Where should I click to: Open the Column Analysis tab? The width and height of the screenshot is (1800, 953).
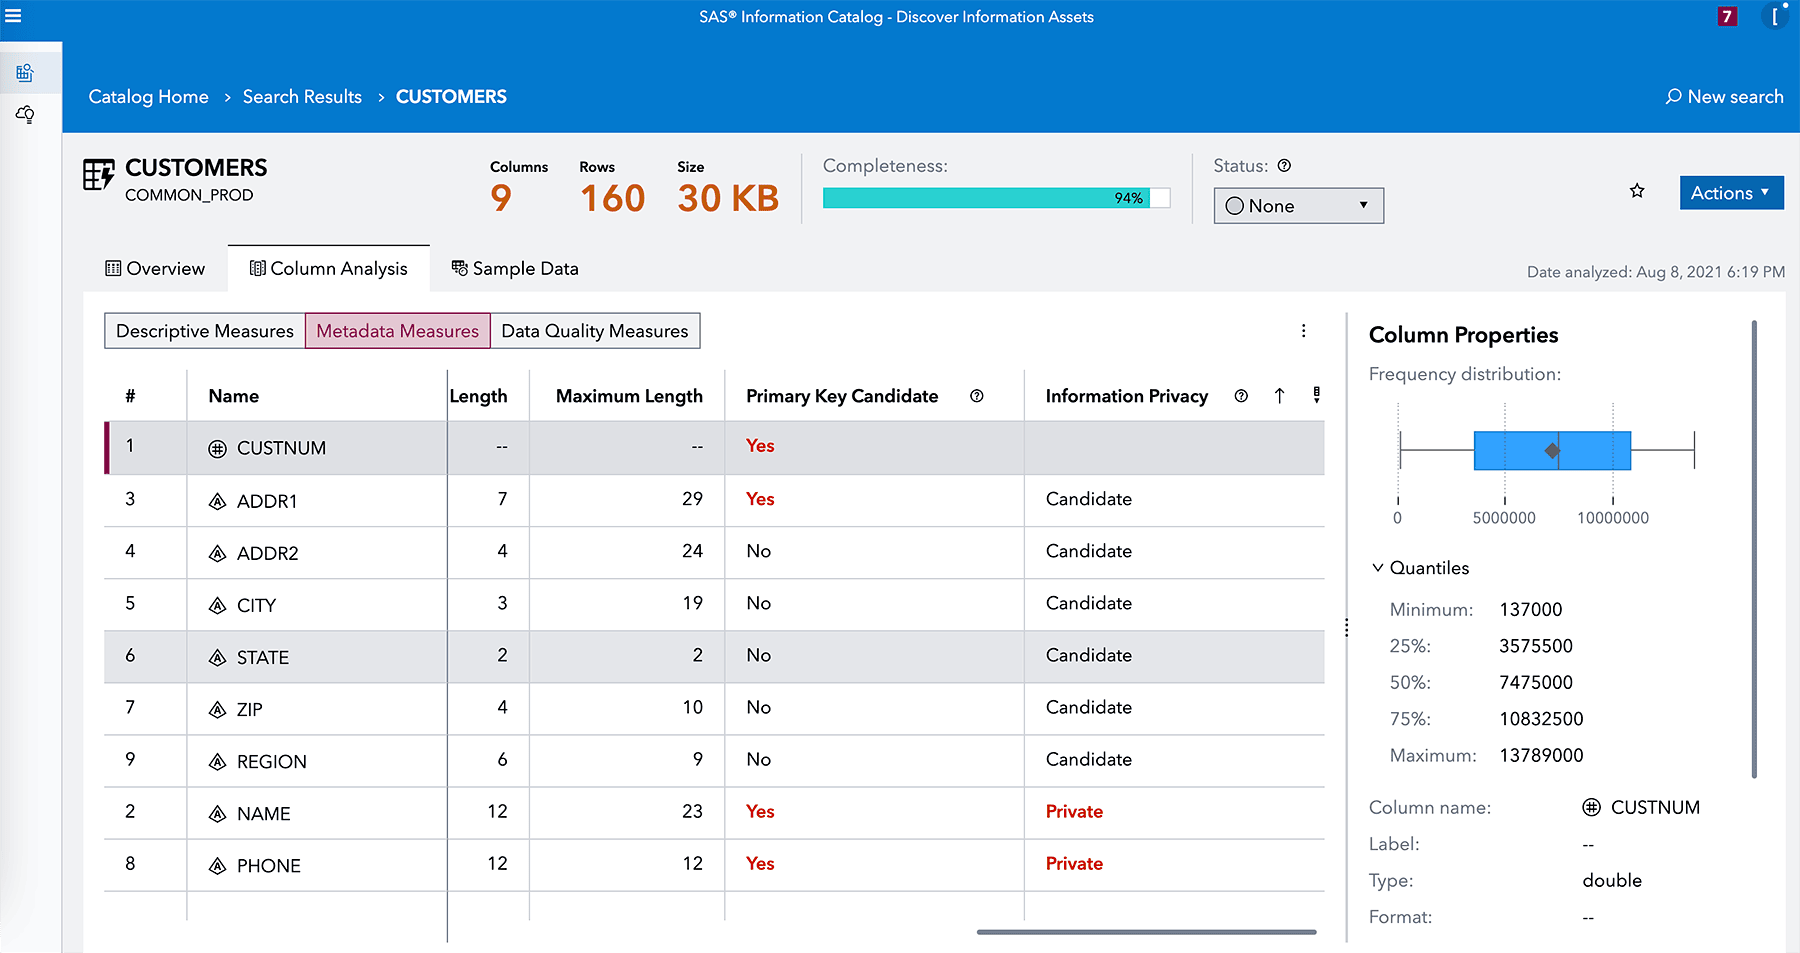pyautogui.click(x=328, y=268)
